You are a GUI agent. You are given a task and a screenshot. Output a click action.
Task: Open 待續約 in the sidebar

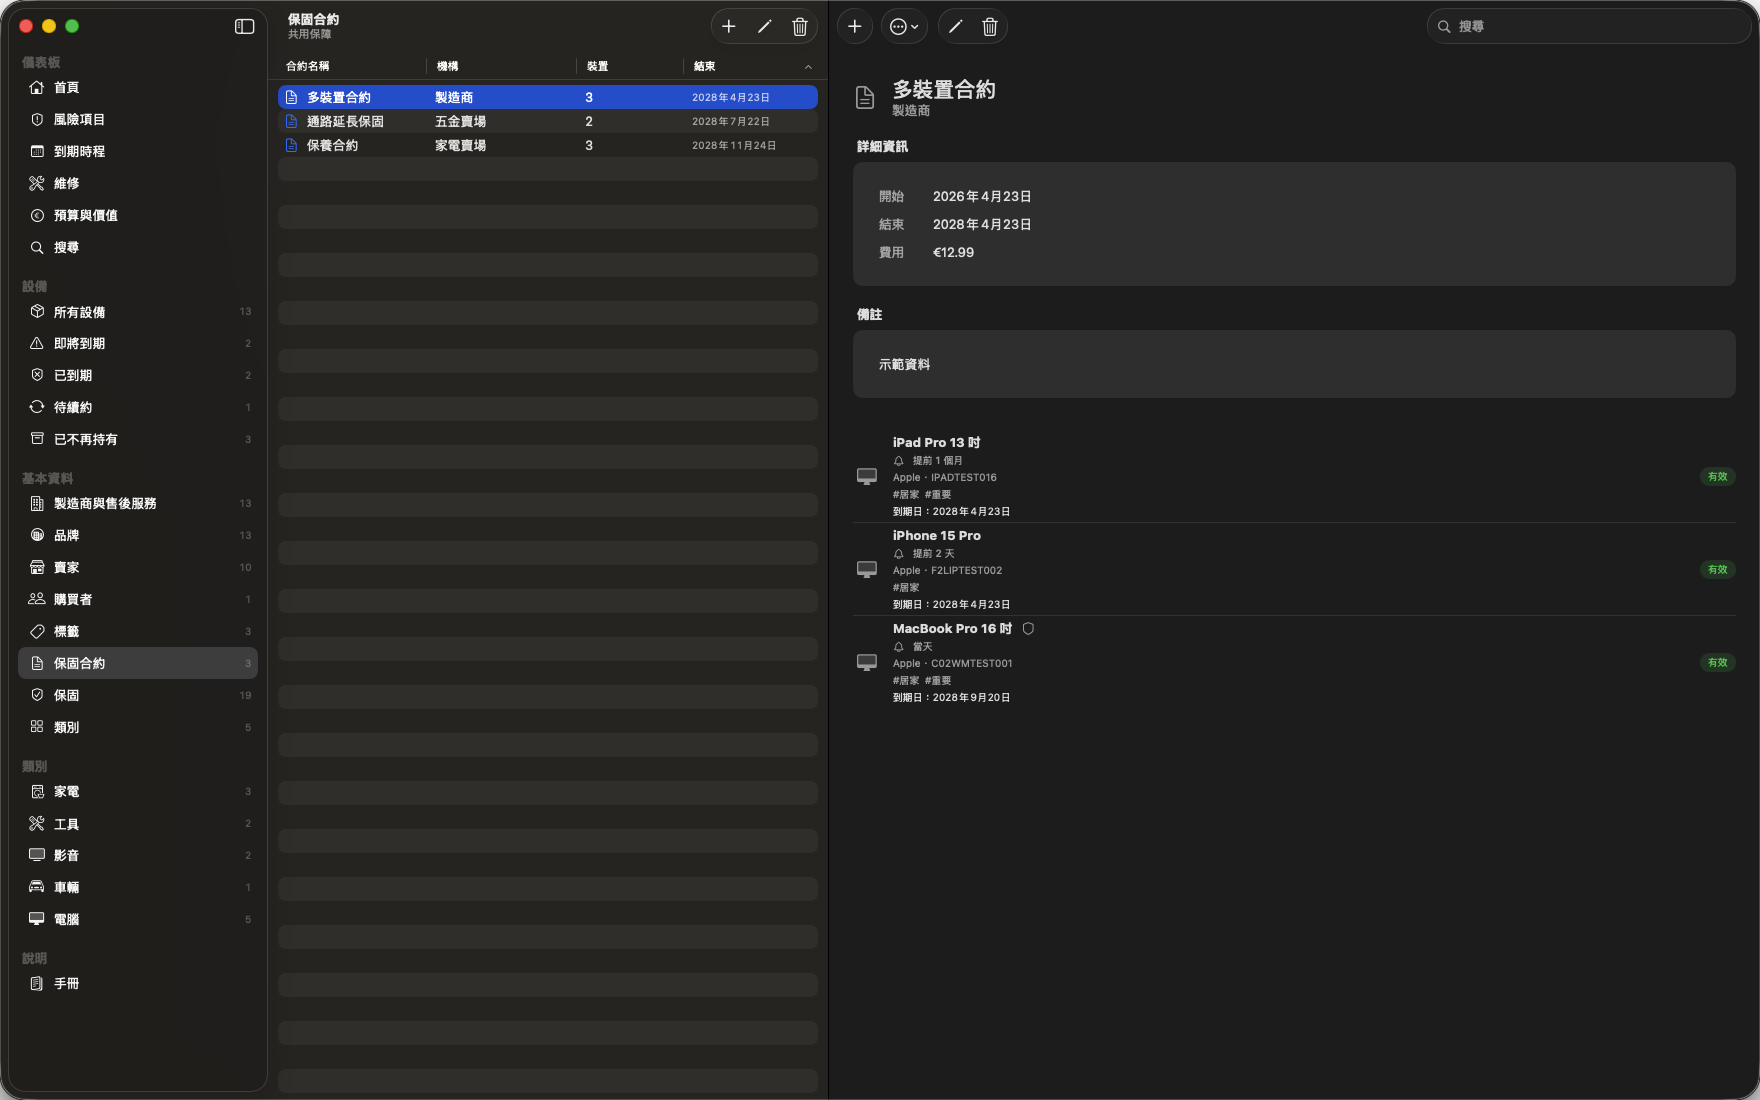pos(138,408)
